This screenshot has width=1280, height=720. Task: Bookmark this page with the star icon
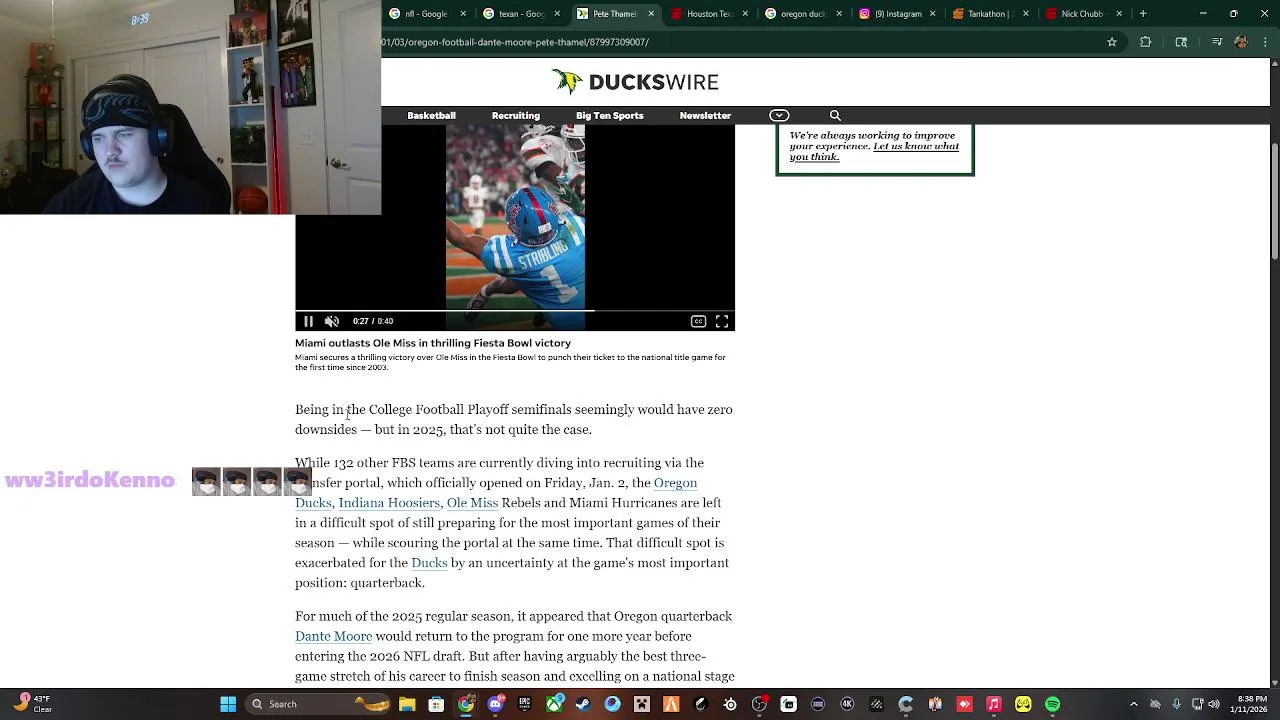(1112, 42)
